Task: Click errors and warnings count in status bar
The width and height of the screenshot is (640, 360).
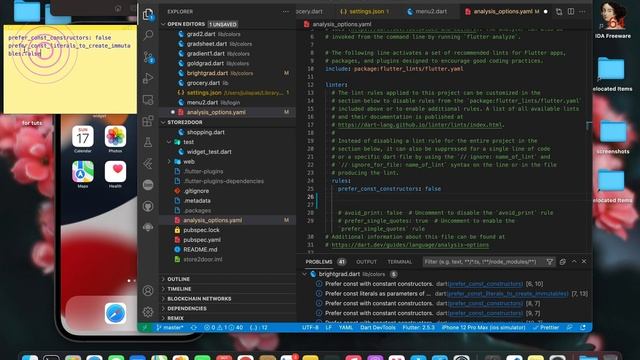Action: (x=224, y=327)
